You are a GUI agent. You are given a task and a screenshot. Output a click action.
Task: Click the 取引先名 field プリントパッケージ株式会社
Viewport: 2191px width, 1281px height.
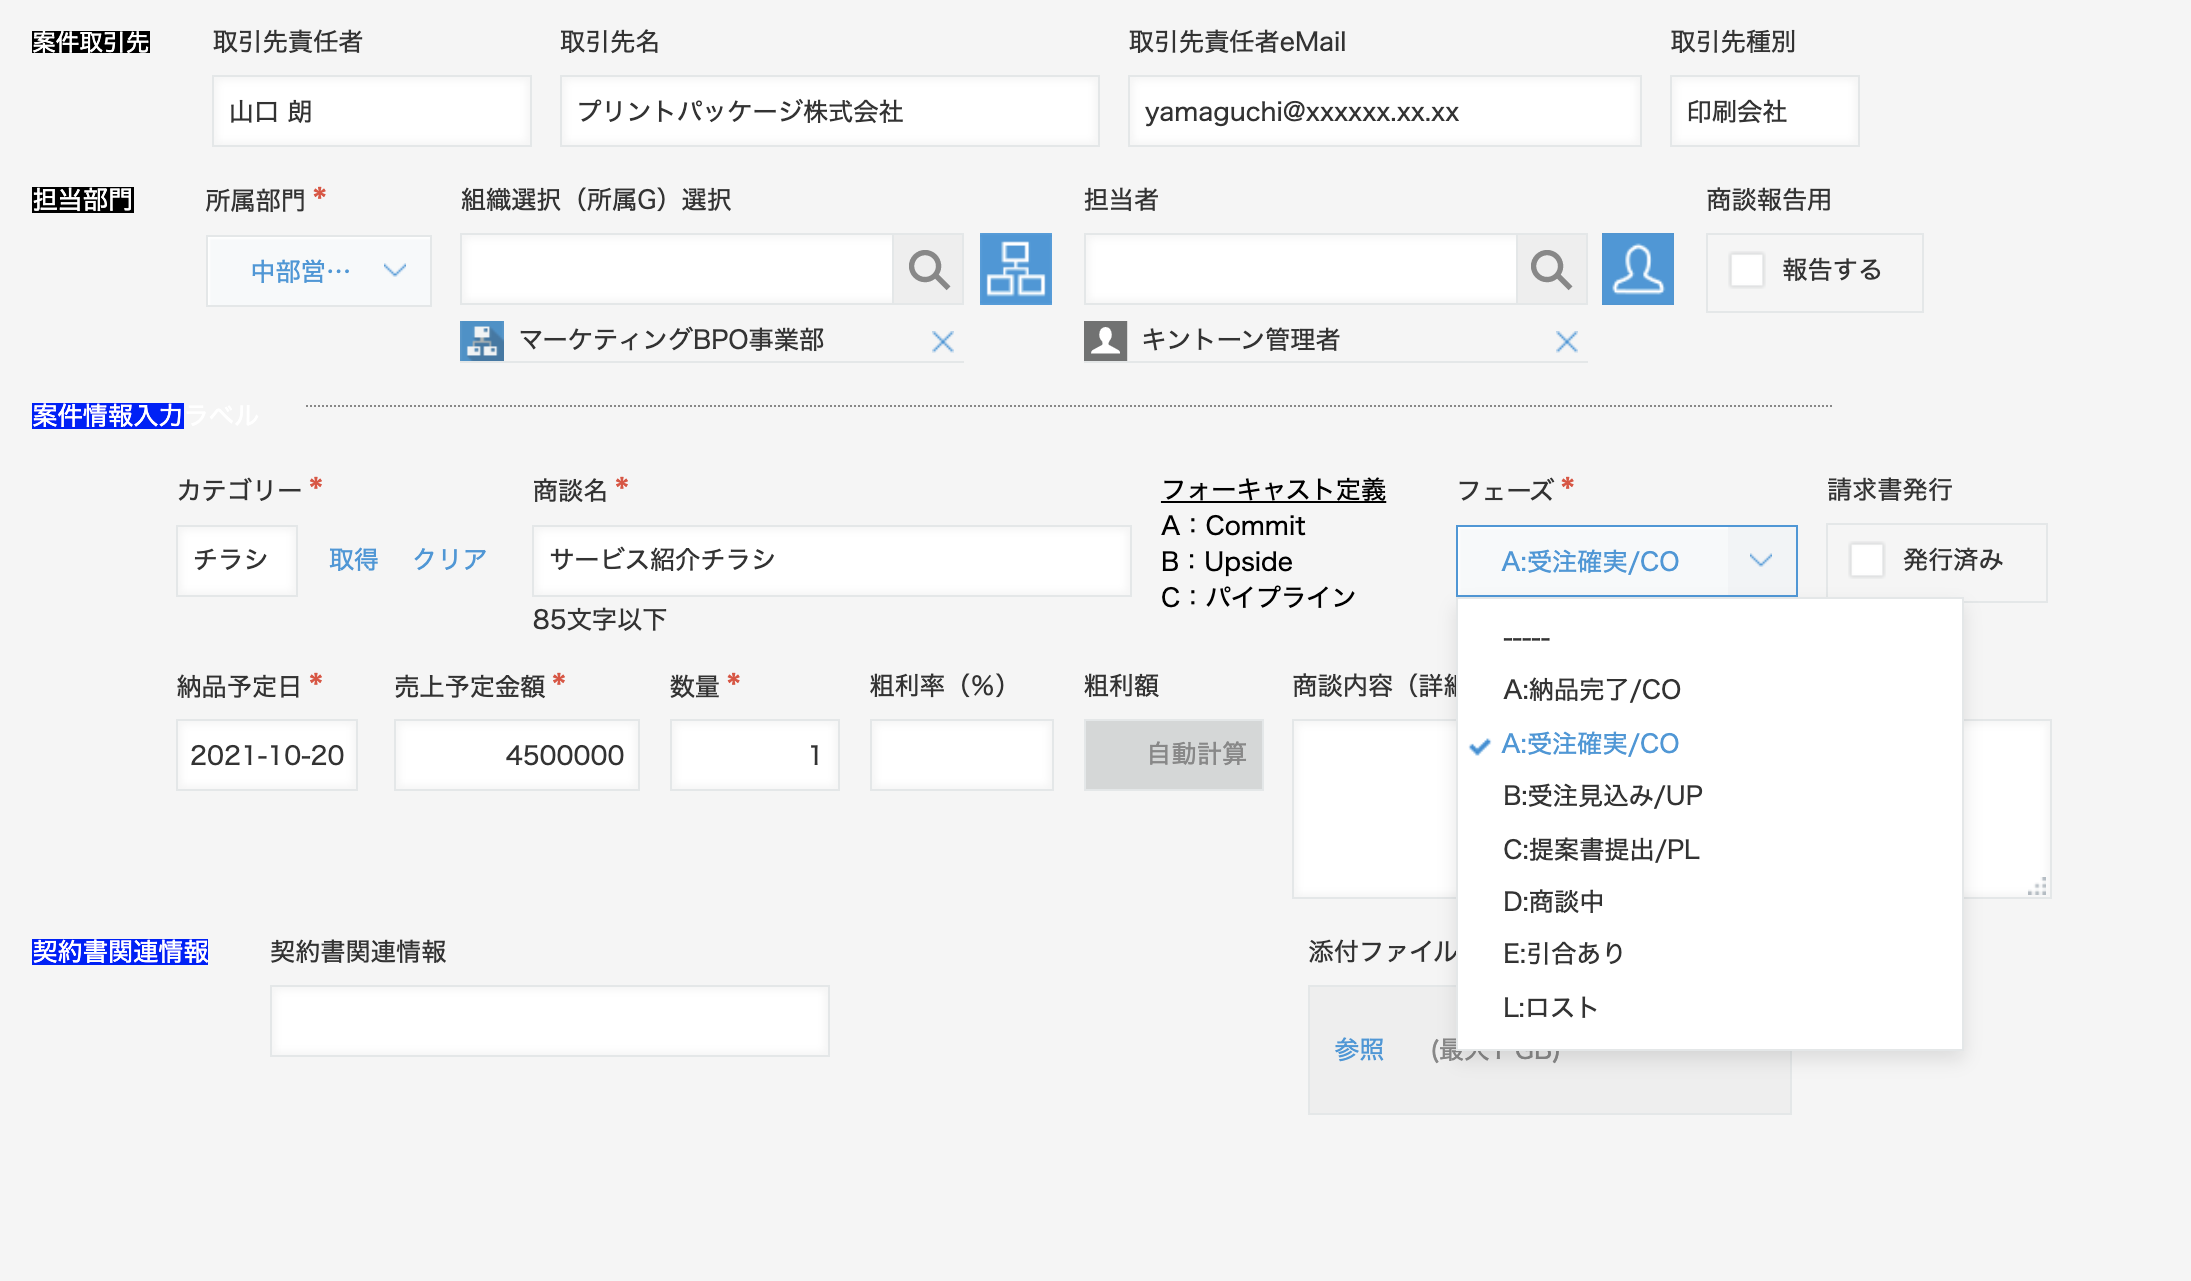pos(829,111)
